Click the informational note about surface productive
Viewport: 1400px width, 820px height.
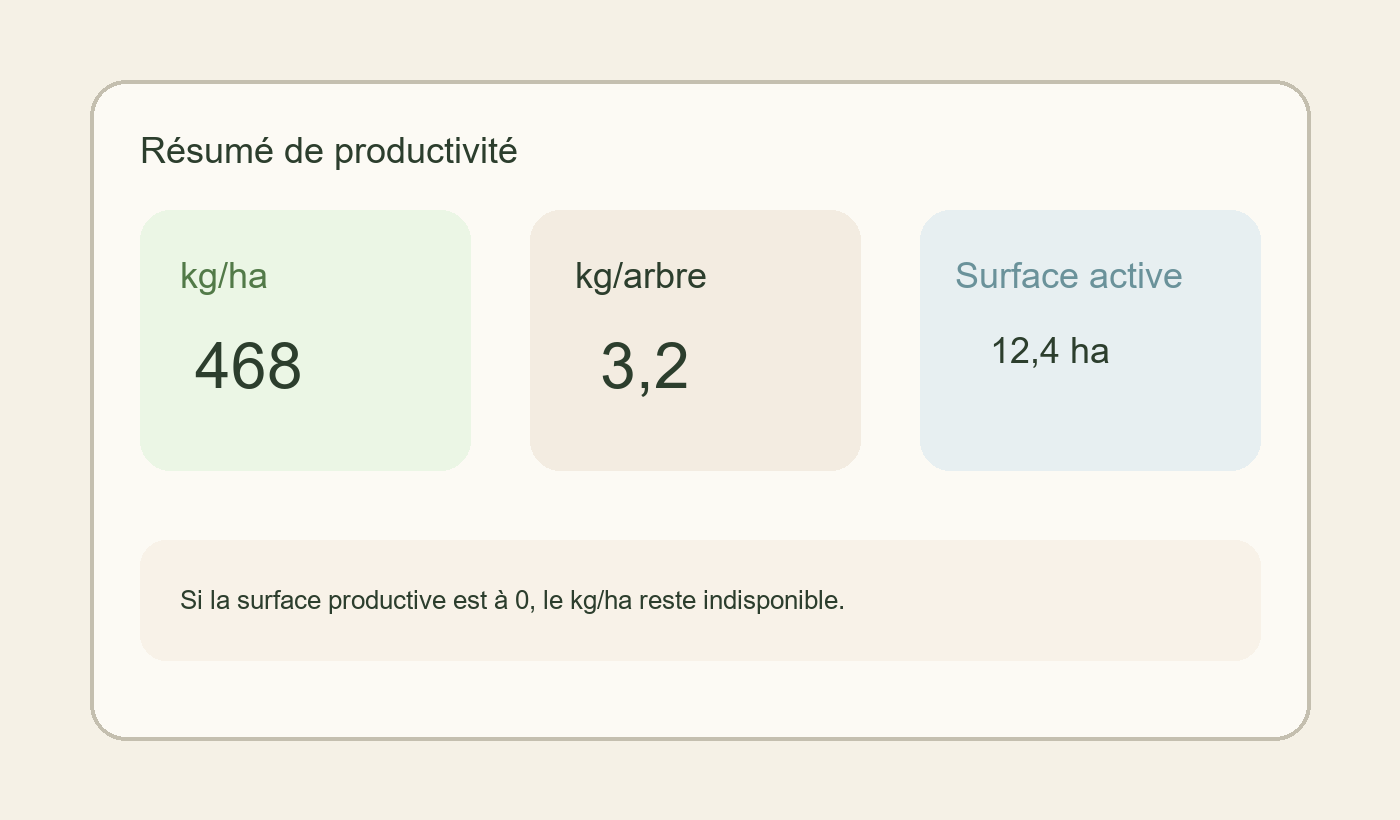tap(699, 600)
